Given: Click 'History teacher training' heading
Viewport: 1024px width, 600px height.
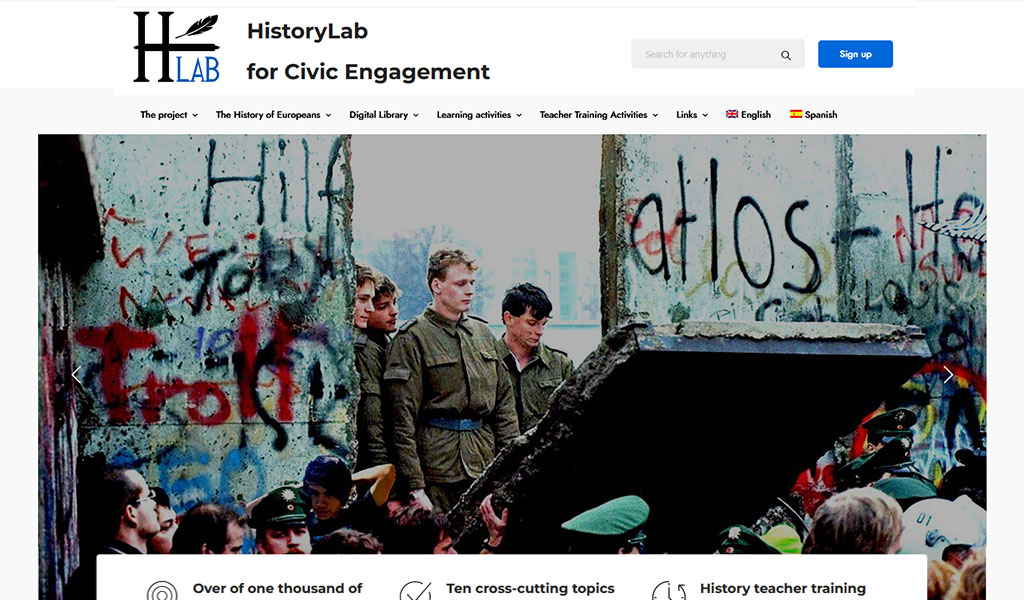Looking at the screenshot, I should click(782, 588).
